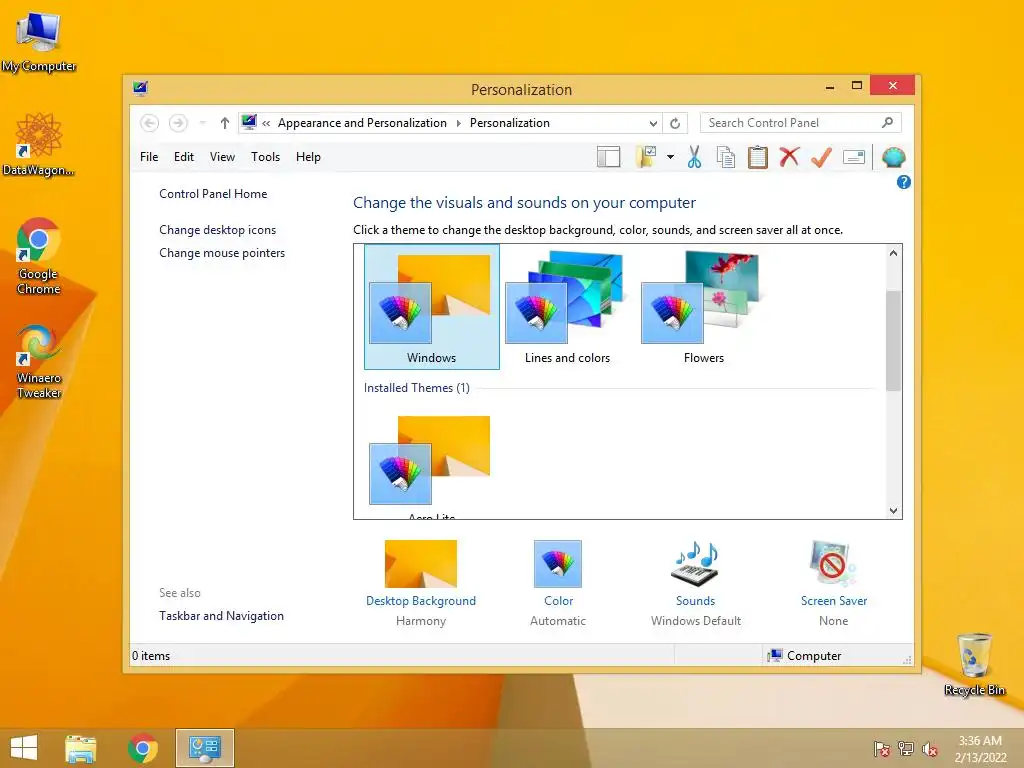This screenshot has height=768, width=1024.
Task: Expand the recent locations dropdown arrow
Action: [203, 123]
